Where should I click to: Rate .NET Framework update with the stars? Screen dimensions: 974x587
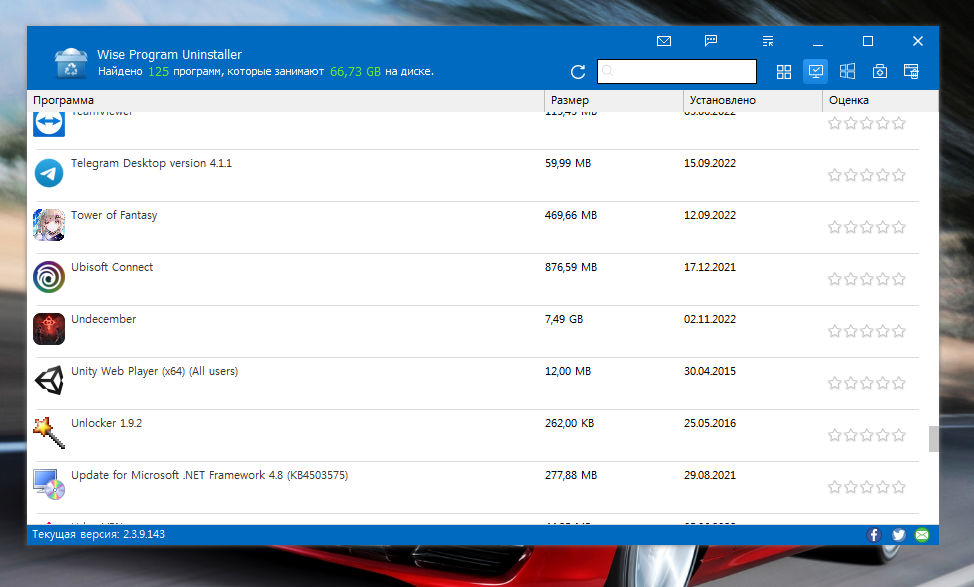coord(867,487)
